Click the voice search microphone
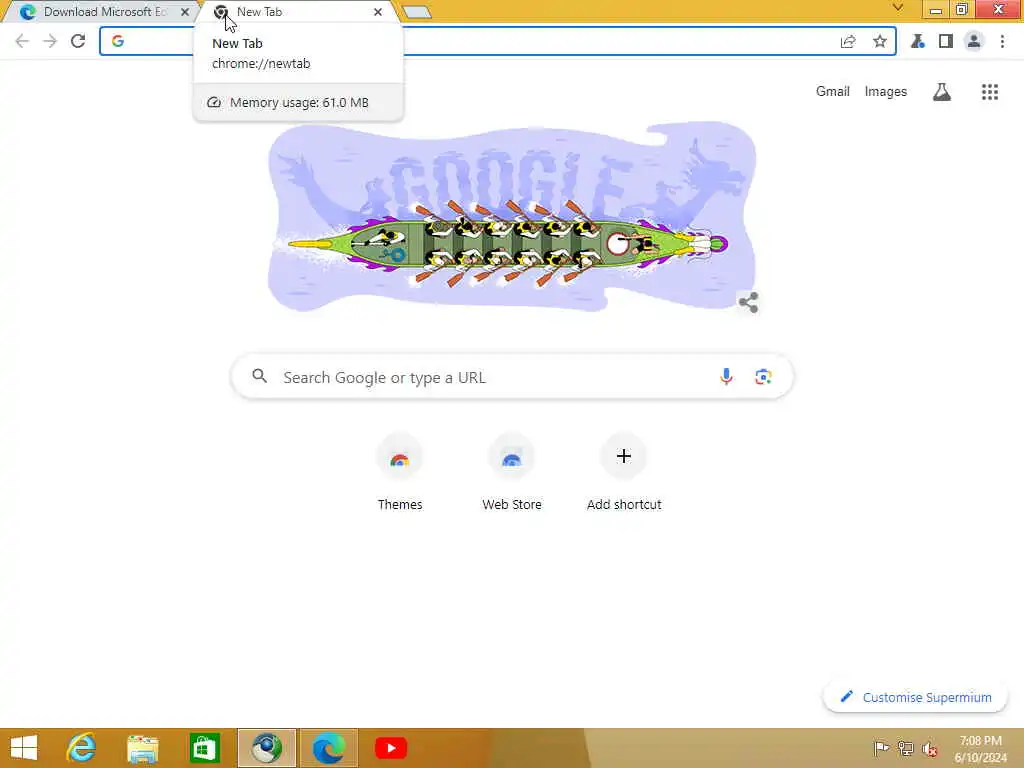The image size is (1024, 768). pyautogui.click(x=726, y=377)
